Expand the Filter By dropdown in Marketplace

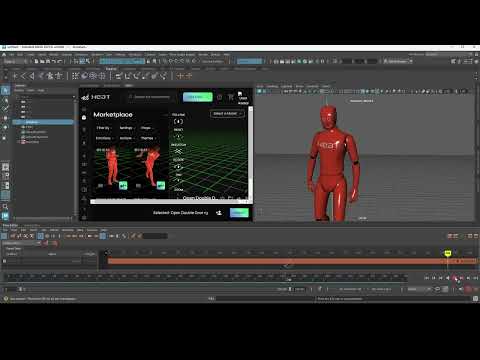(x=104, y=128)
